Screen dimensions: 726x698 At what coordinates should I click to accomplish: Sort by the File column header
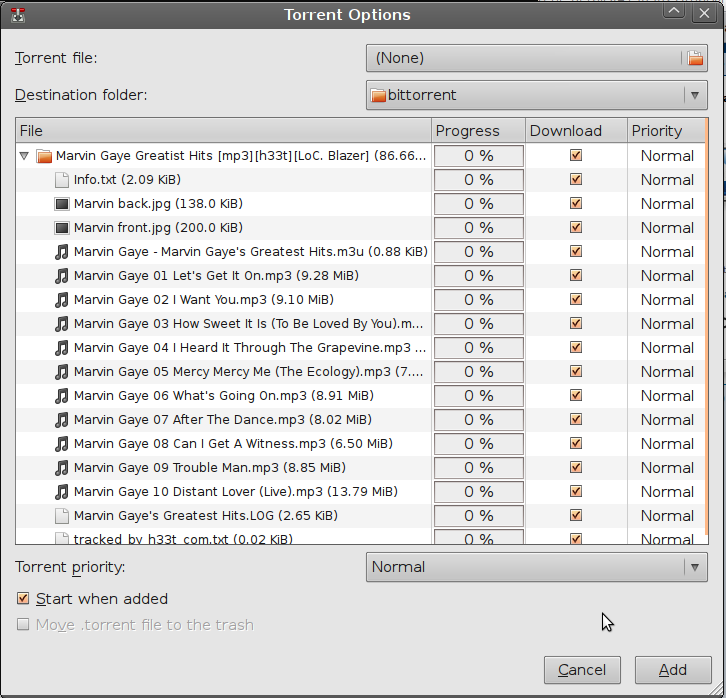pos(224,131)
